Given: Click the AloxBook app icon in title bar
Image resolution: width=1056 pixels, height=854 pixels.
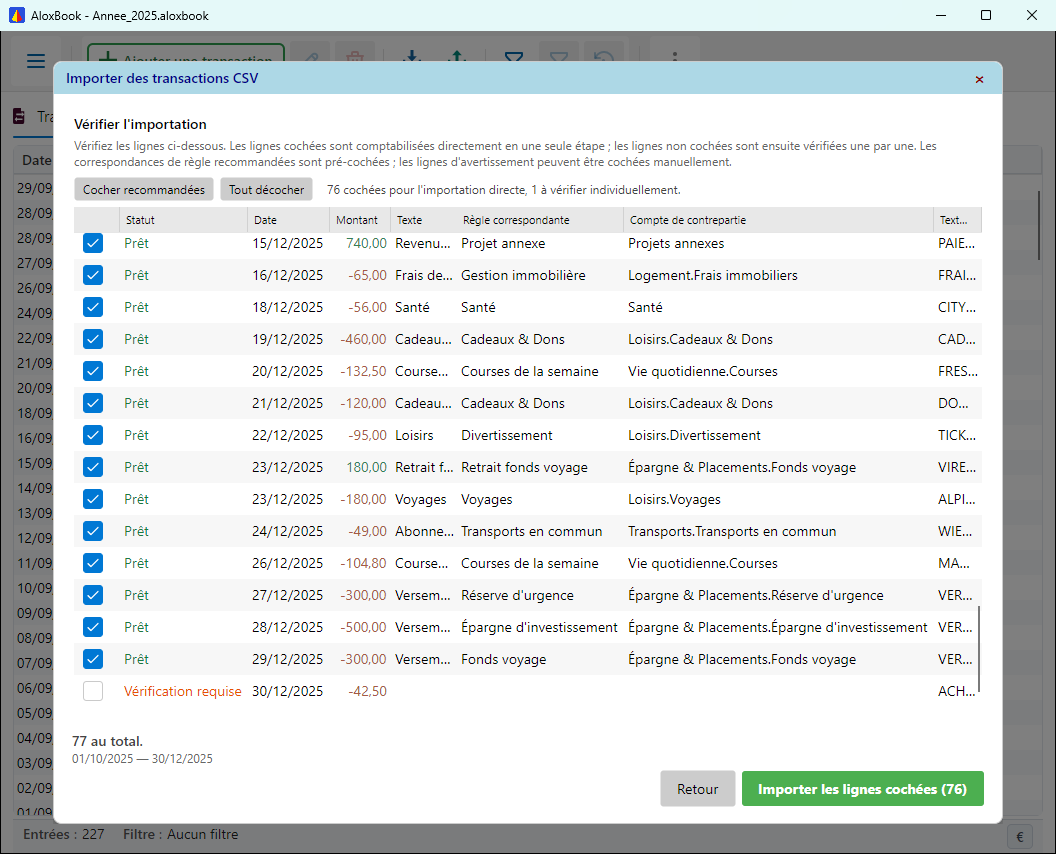Looking at the screenshot, I should point(16,15).
